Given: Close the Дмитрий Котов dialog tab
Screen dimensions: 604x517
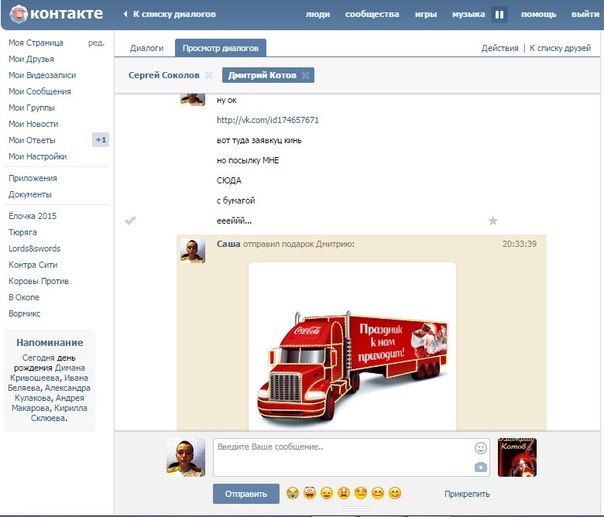Looking at the screenshot, I should pyautogui.click(x=305, y=76).
